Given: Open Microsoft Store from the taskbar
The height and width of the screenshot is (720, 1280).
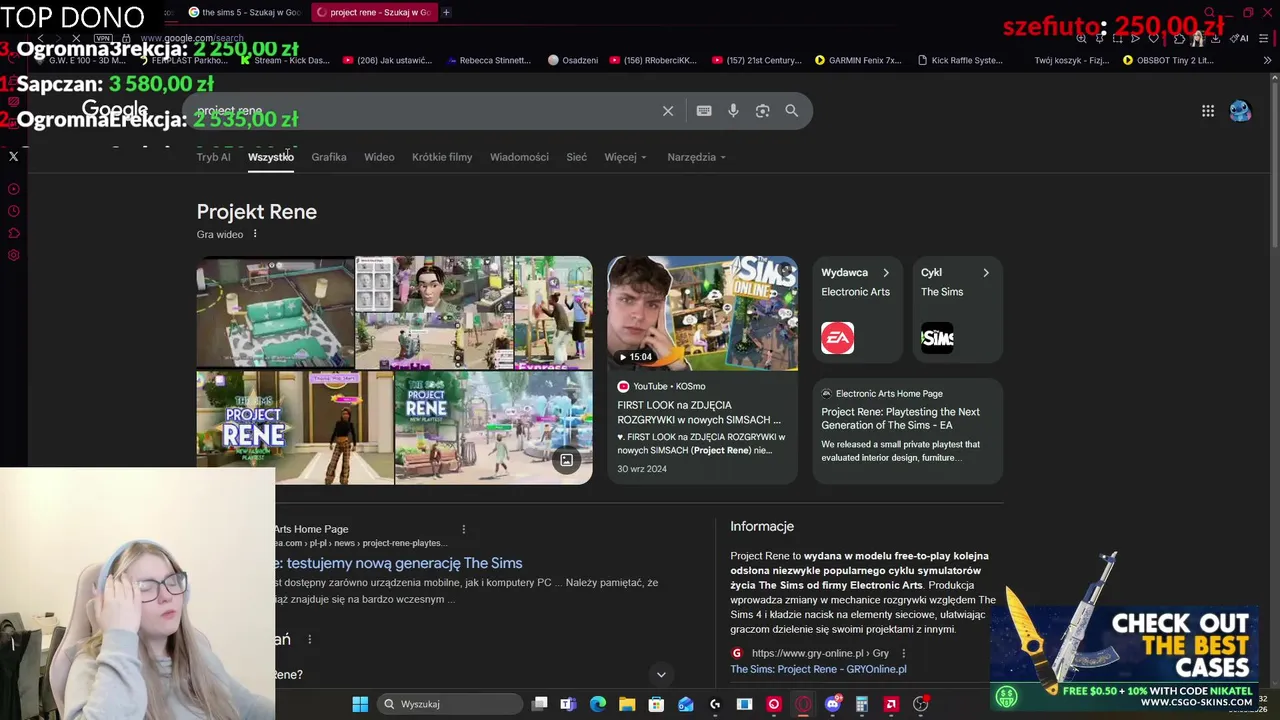Looking at the screenshot, I should (x=656, y=704).
